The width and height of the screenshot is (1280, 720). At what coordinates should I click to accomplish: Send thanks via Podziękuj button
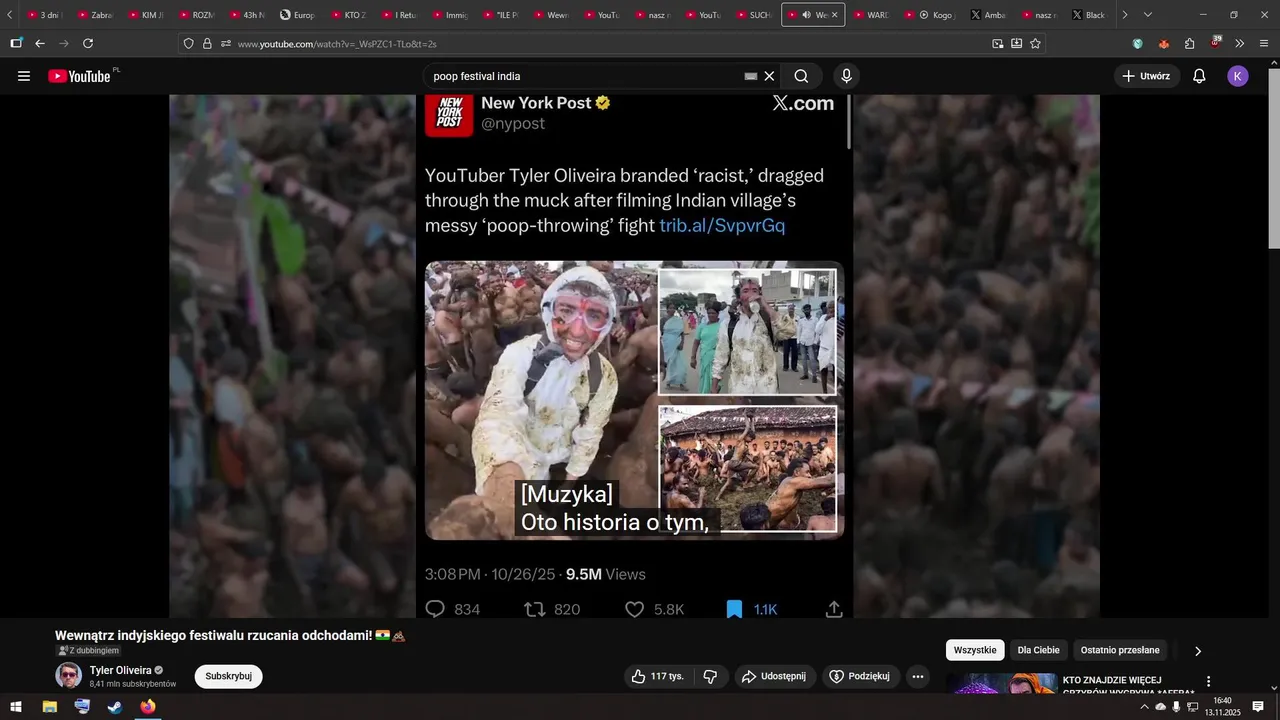pyautogui.click(x=860, y=677)
